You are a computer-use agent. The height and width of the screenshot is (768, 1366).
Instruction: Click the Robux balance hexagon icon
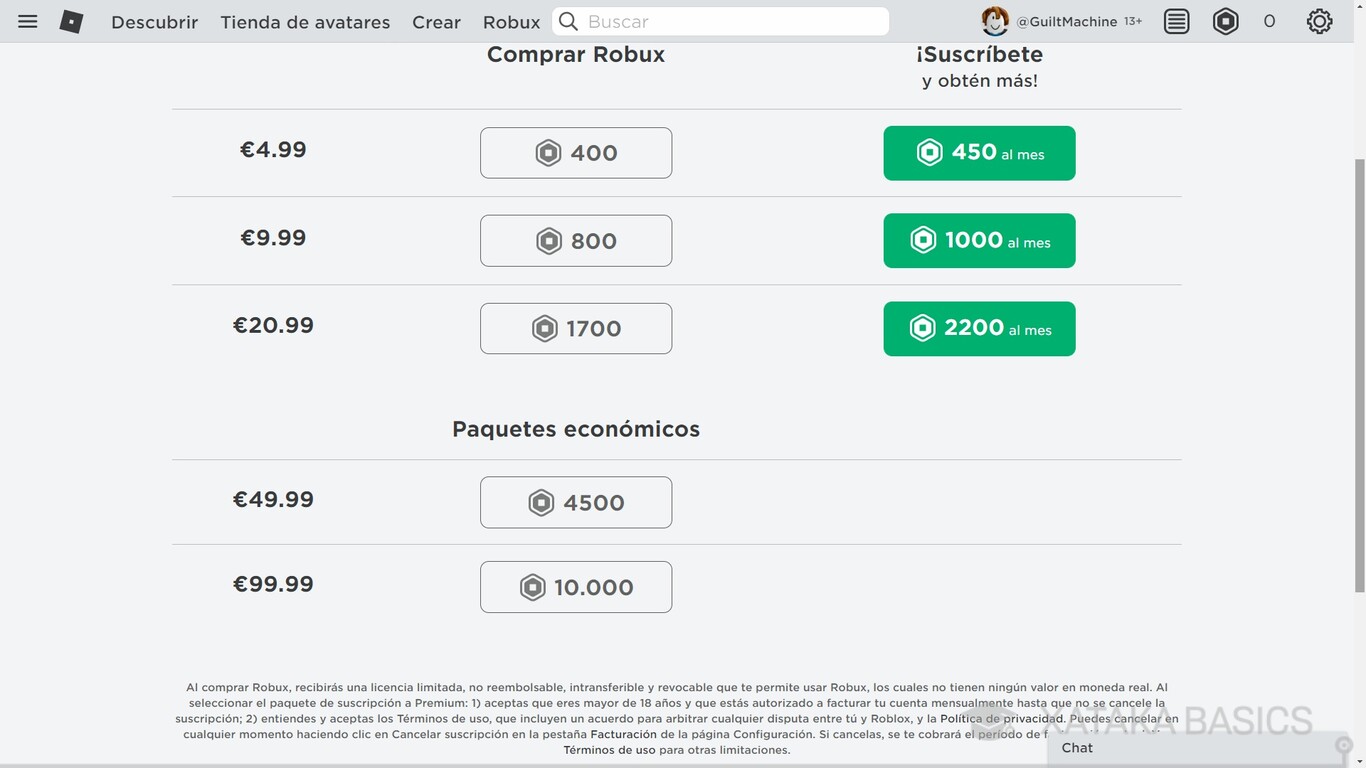1226,21
